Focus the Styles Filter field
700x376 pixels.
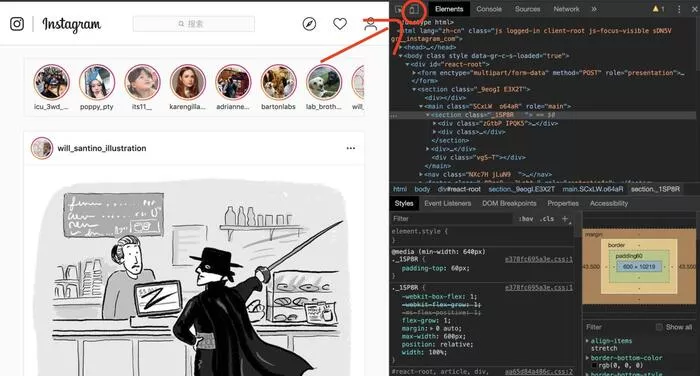[452, 219]
